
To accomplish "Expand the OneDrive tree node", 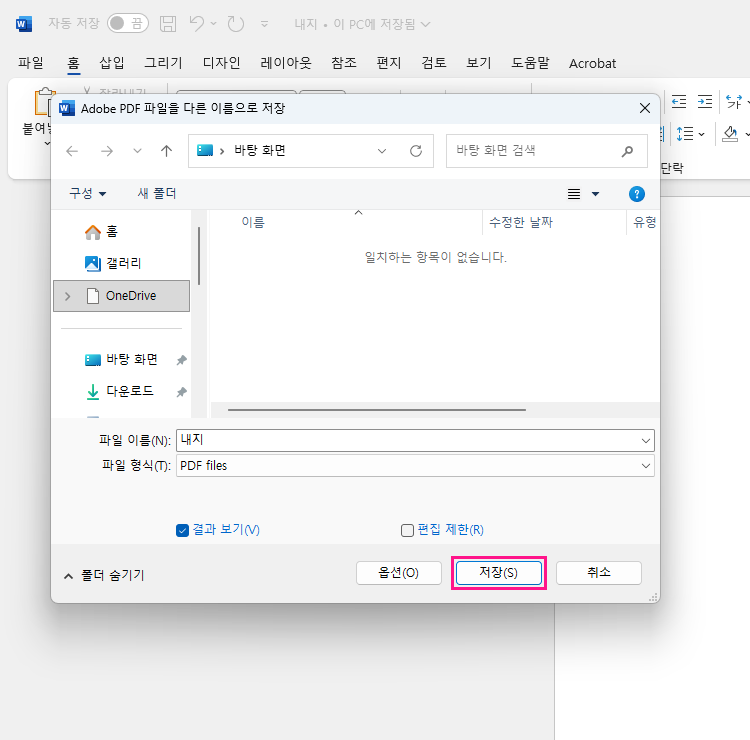I will pyautogui.click(x=67, y=296).
